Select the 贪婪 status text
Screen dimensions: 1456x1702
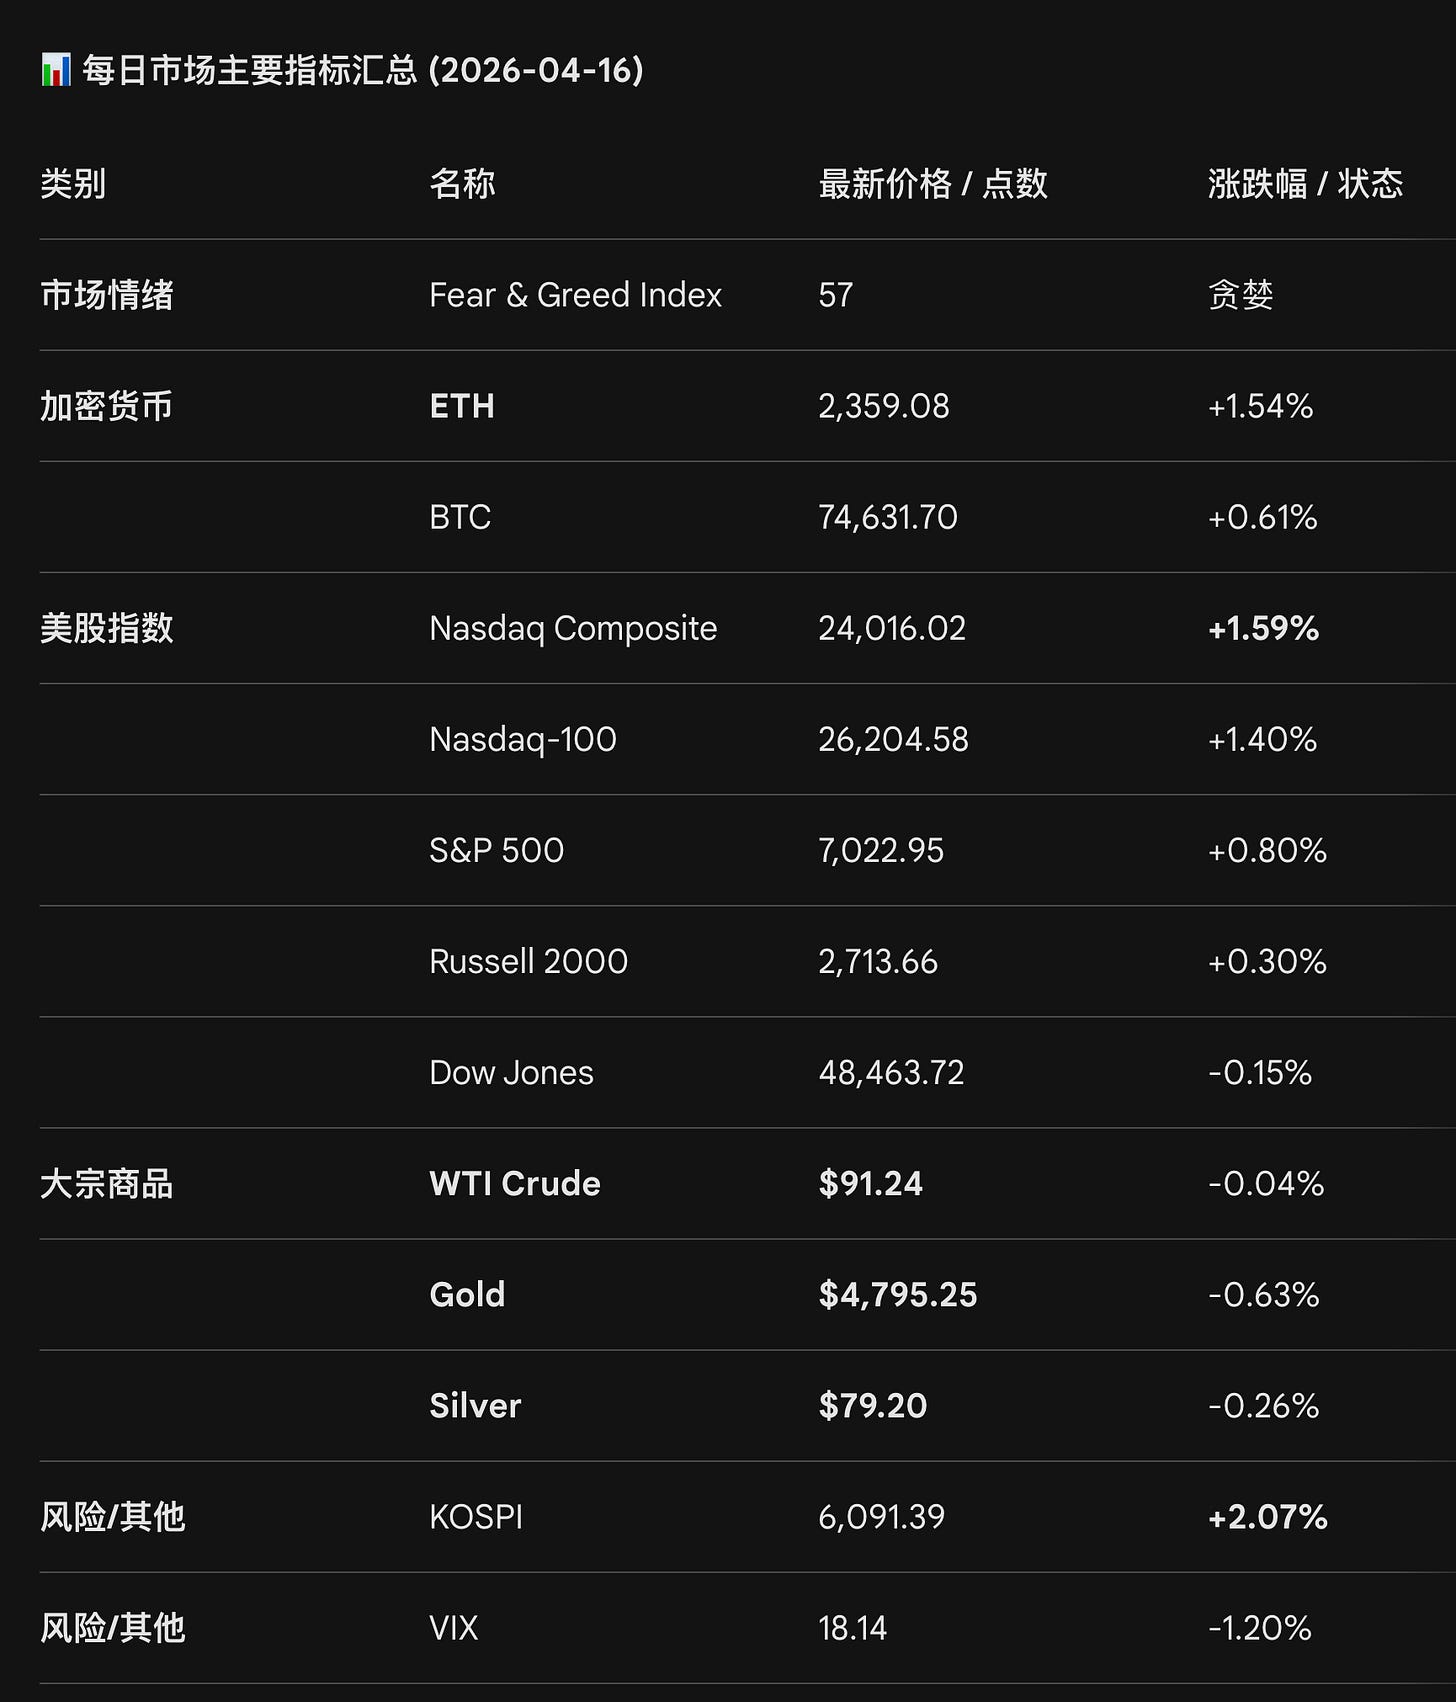point(1241,295)
